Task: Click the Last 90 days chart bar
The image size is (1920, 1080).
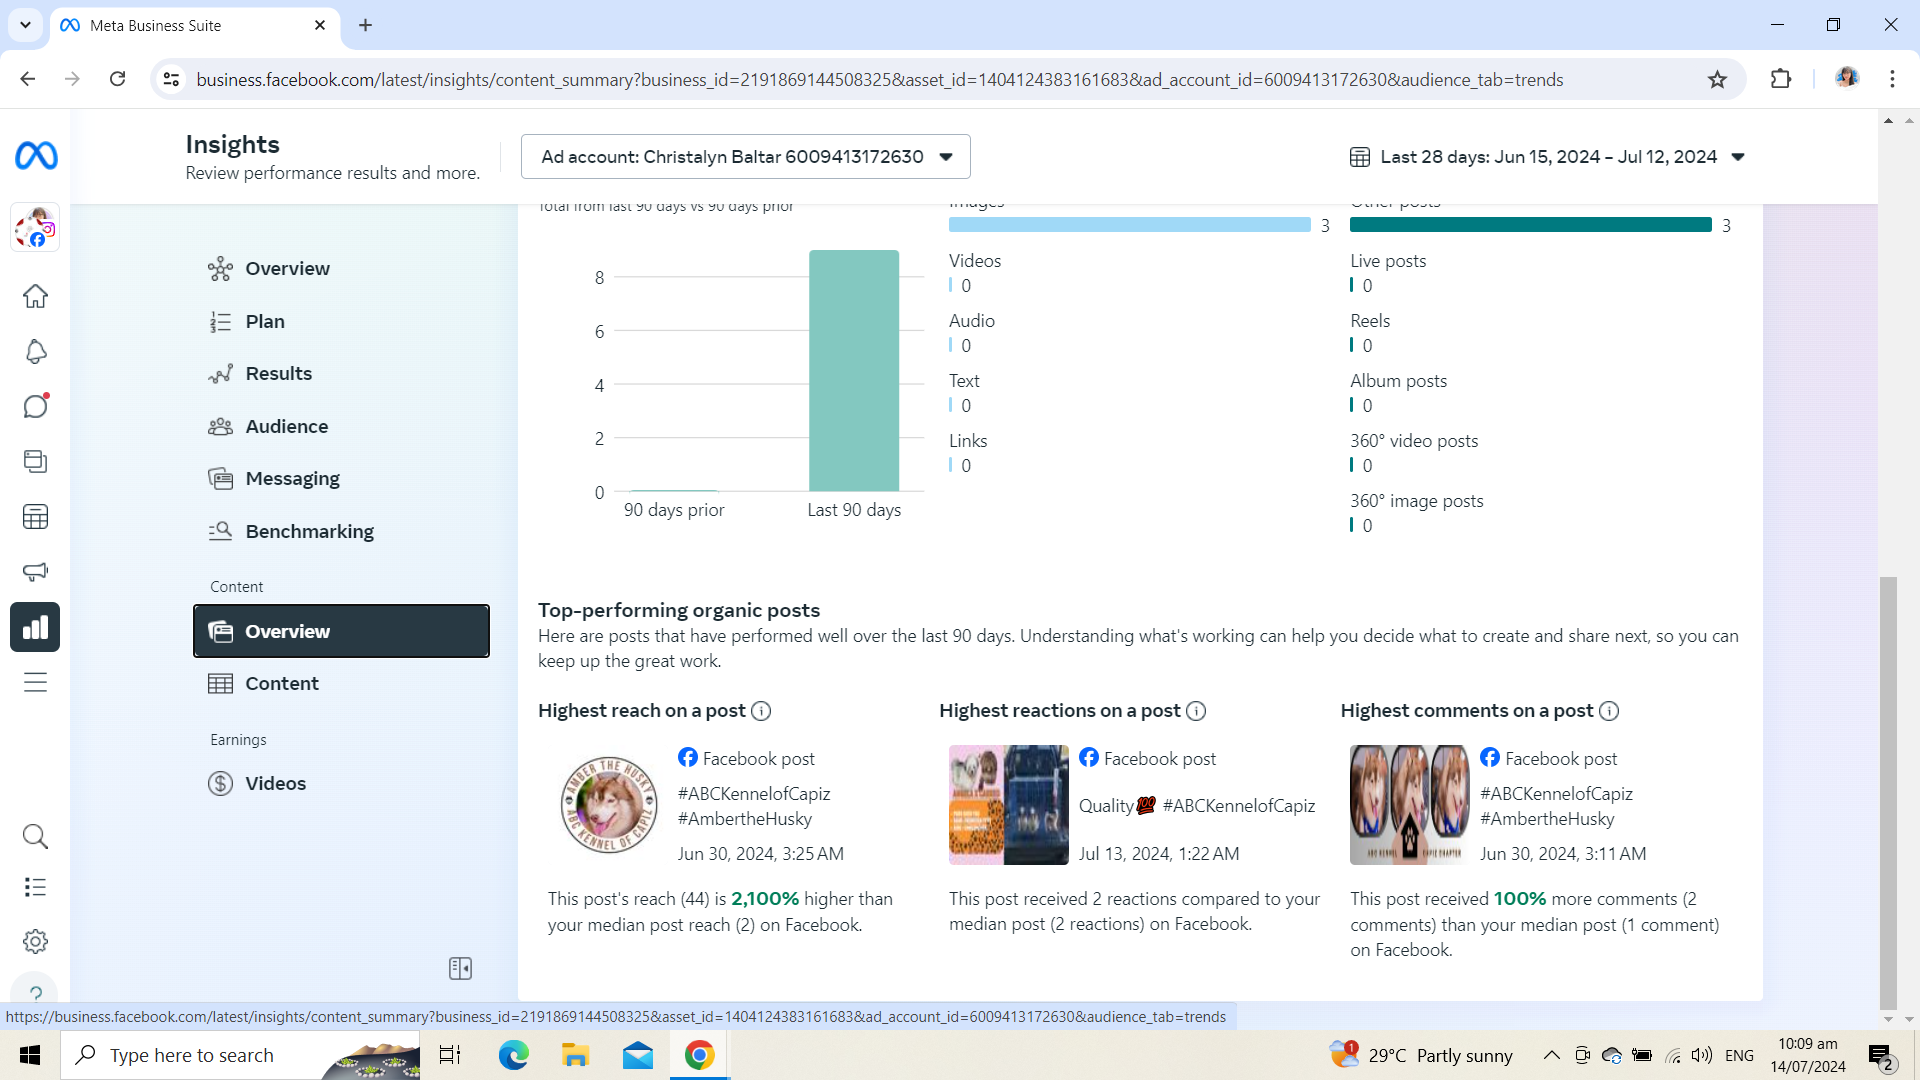Action: coord(854,371)
